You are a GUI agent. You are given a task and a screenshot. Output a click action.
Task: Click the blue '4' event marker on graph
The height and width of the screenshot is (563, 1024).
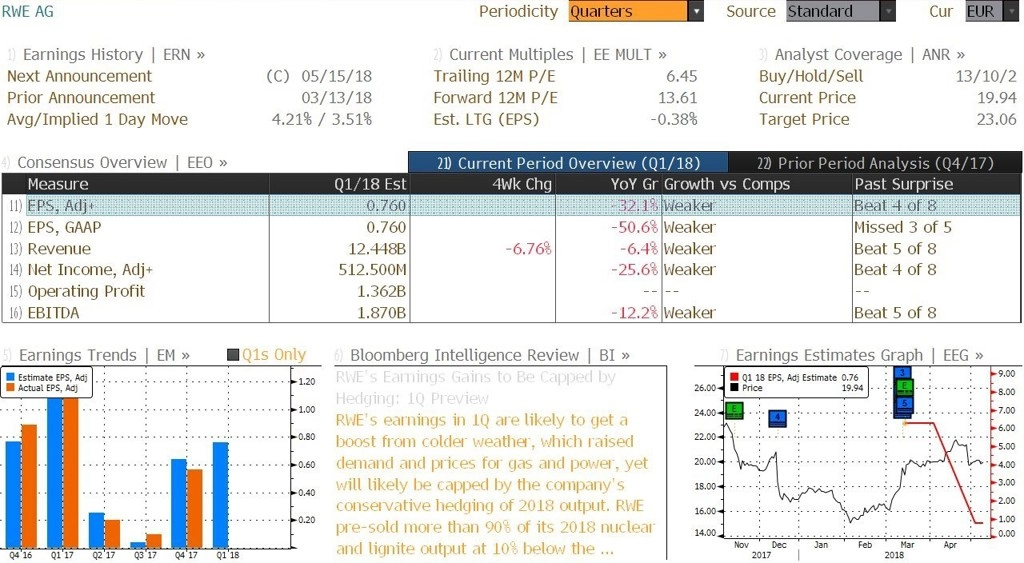(x=777, y=418)
